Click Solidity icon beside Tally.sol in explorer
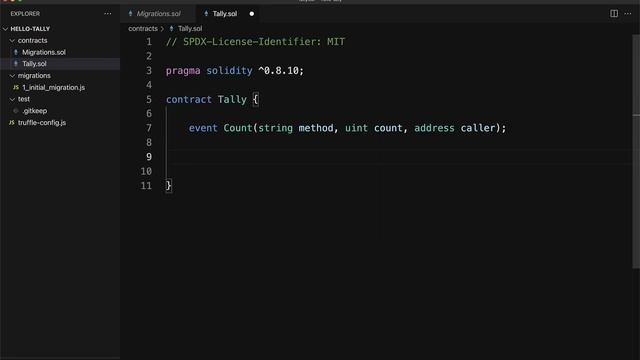 point(16,64)
